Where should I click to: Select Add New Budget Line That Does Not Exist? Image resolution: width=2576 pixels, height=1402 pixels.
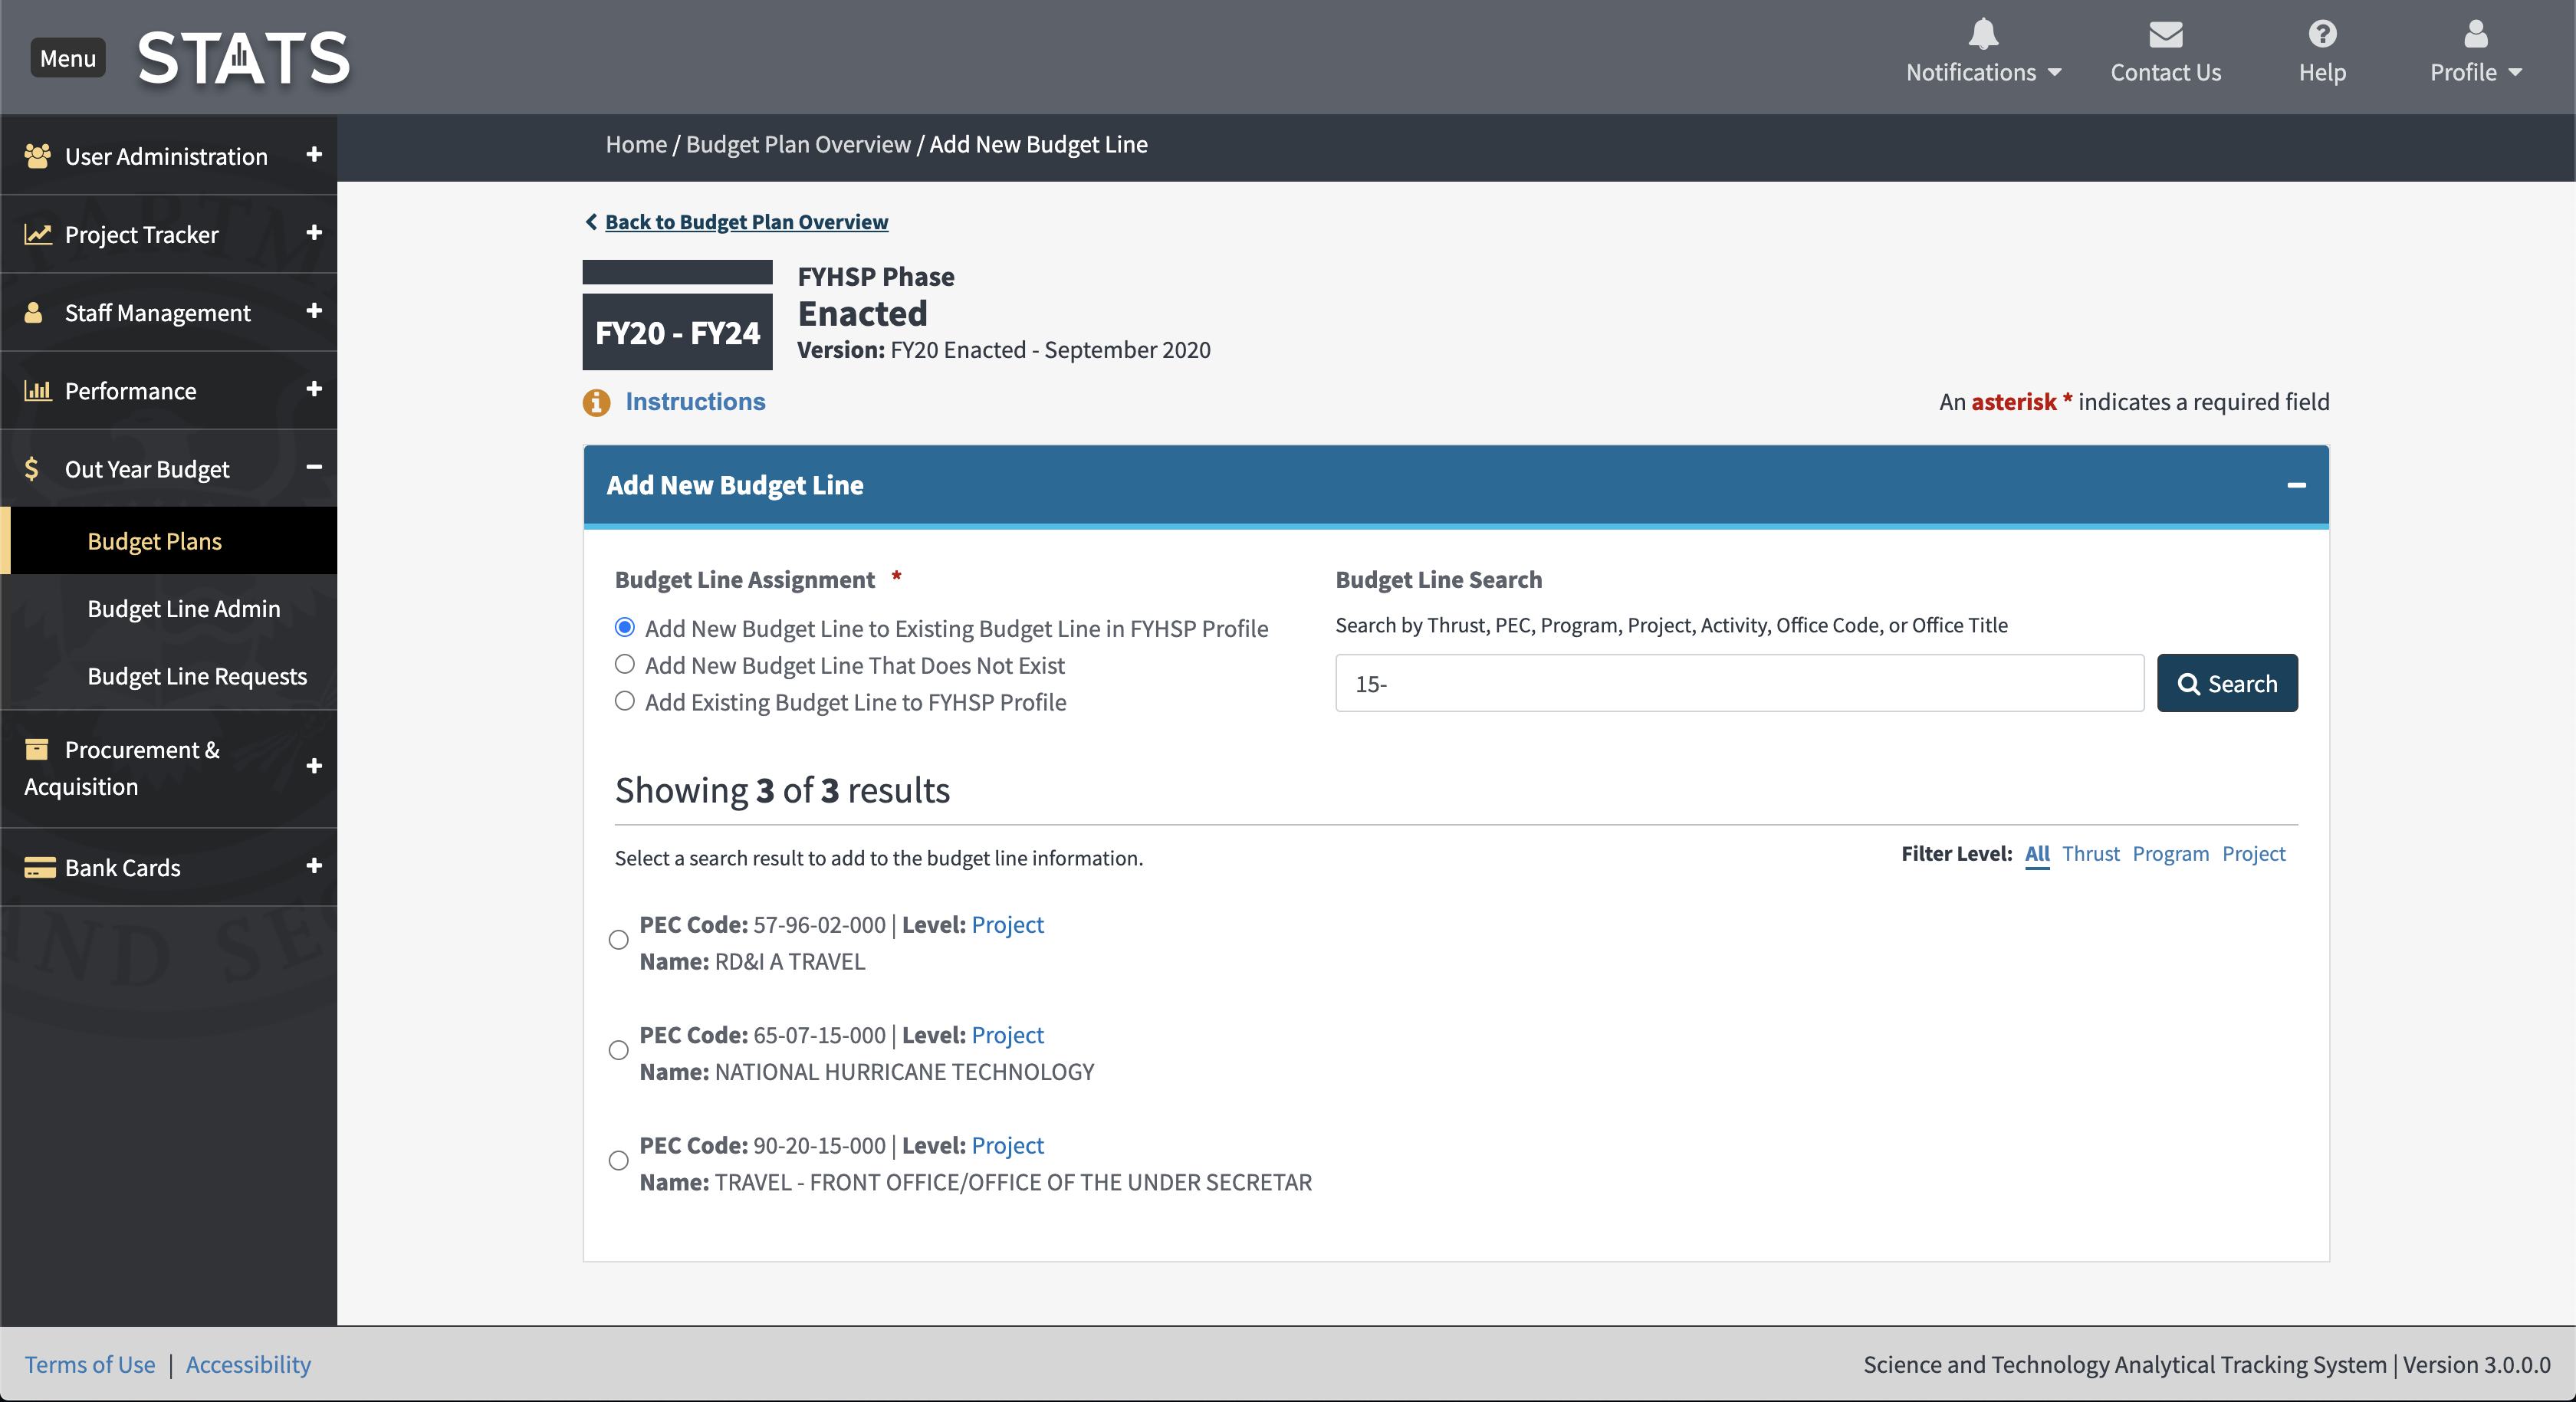pos(625,664)
